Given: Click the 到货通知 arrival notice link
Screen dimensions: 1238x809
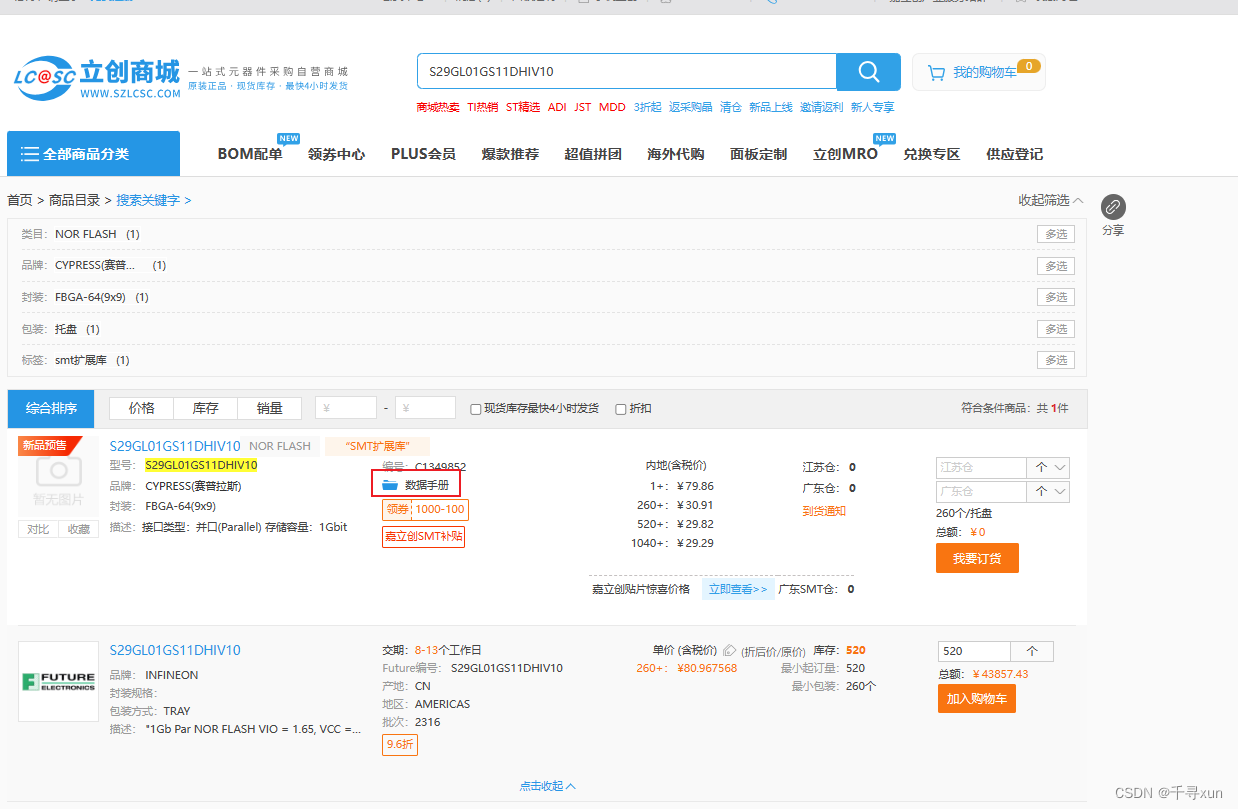Looking at the screenshot, I should coord(824,511).
